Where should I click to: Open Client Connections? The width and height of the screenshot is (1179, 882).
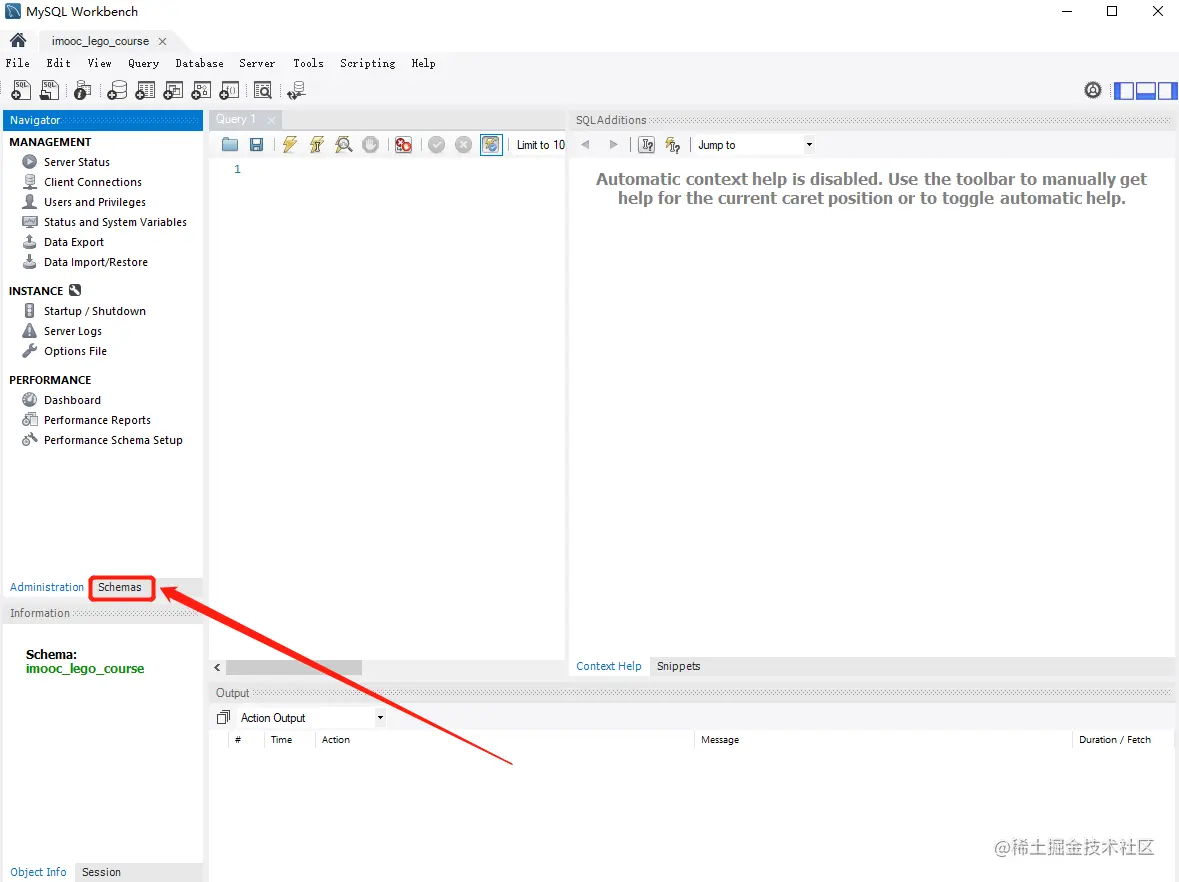click(92, 182)
